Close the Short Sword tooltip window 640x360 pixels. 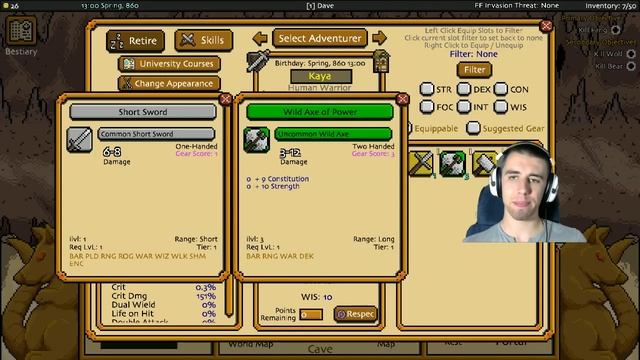point(225,99)
